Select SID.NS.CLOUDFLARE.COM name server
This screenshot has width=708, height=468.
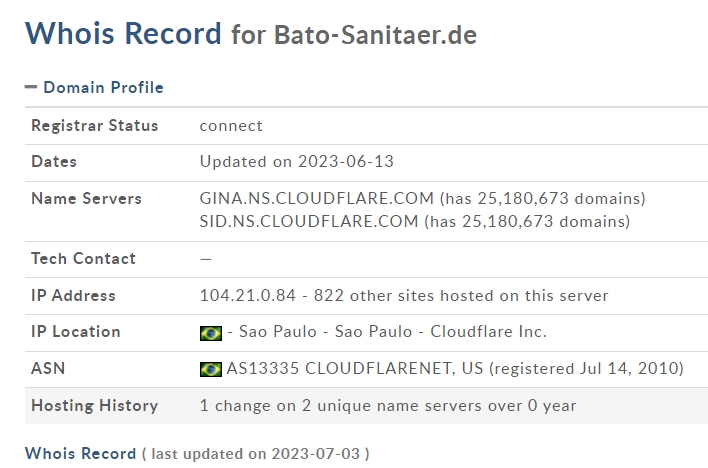pos(309,221)
